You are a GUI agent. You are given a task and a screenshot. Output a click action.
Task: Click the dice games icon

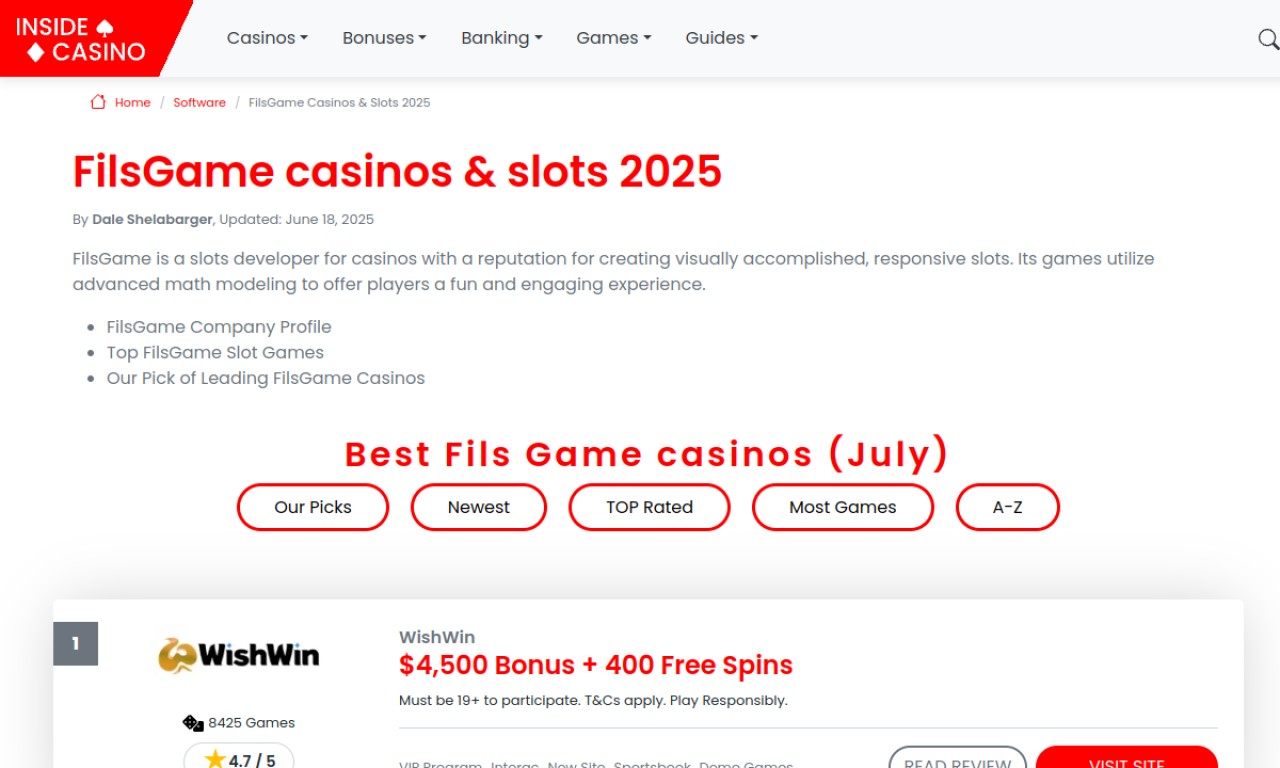193,723
